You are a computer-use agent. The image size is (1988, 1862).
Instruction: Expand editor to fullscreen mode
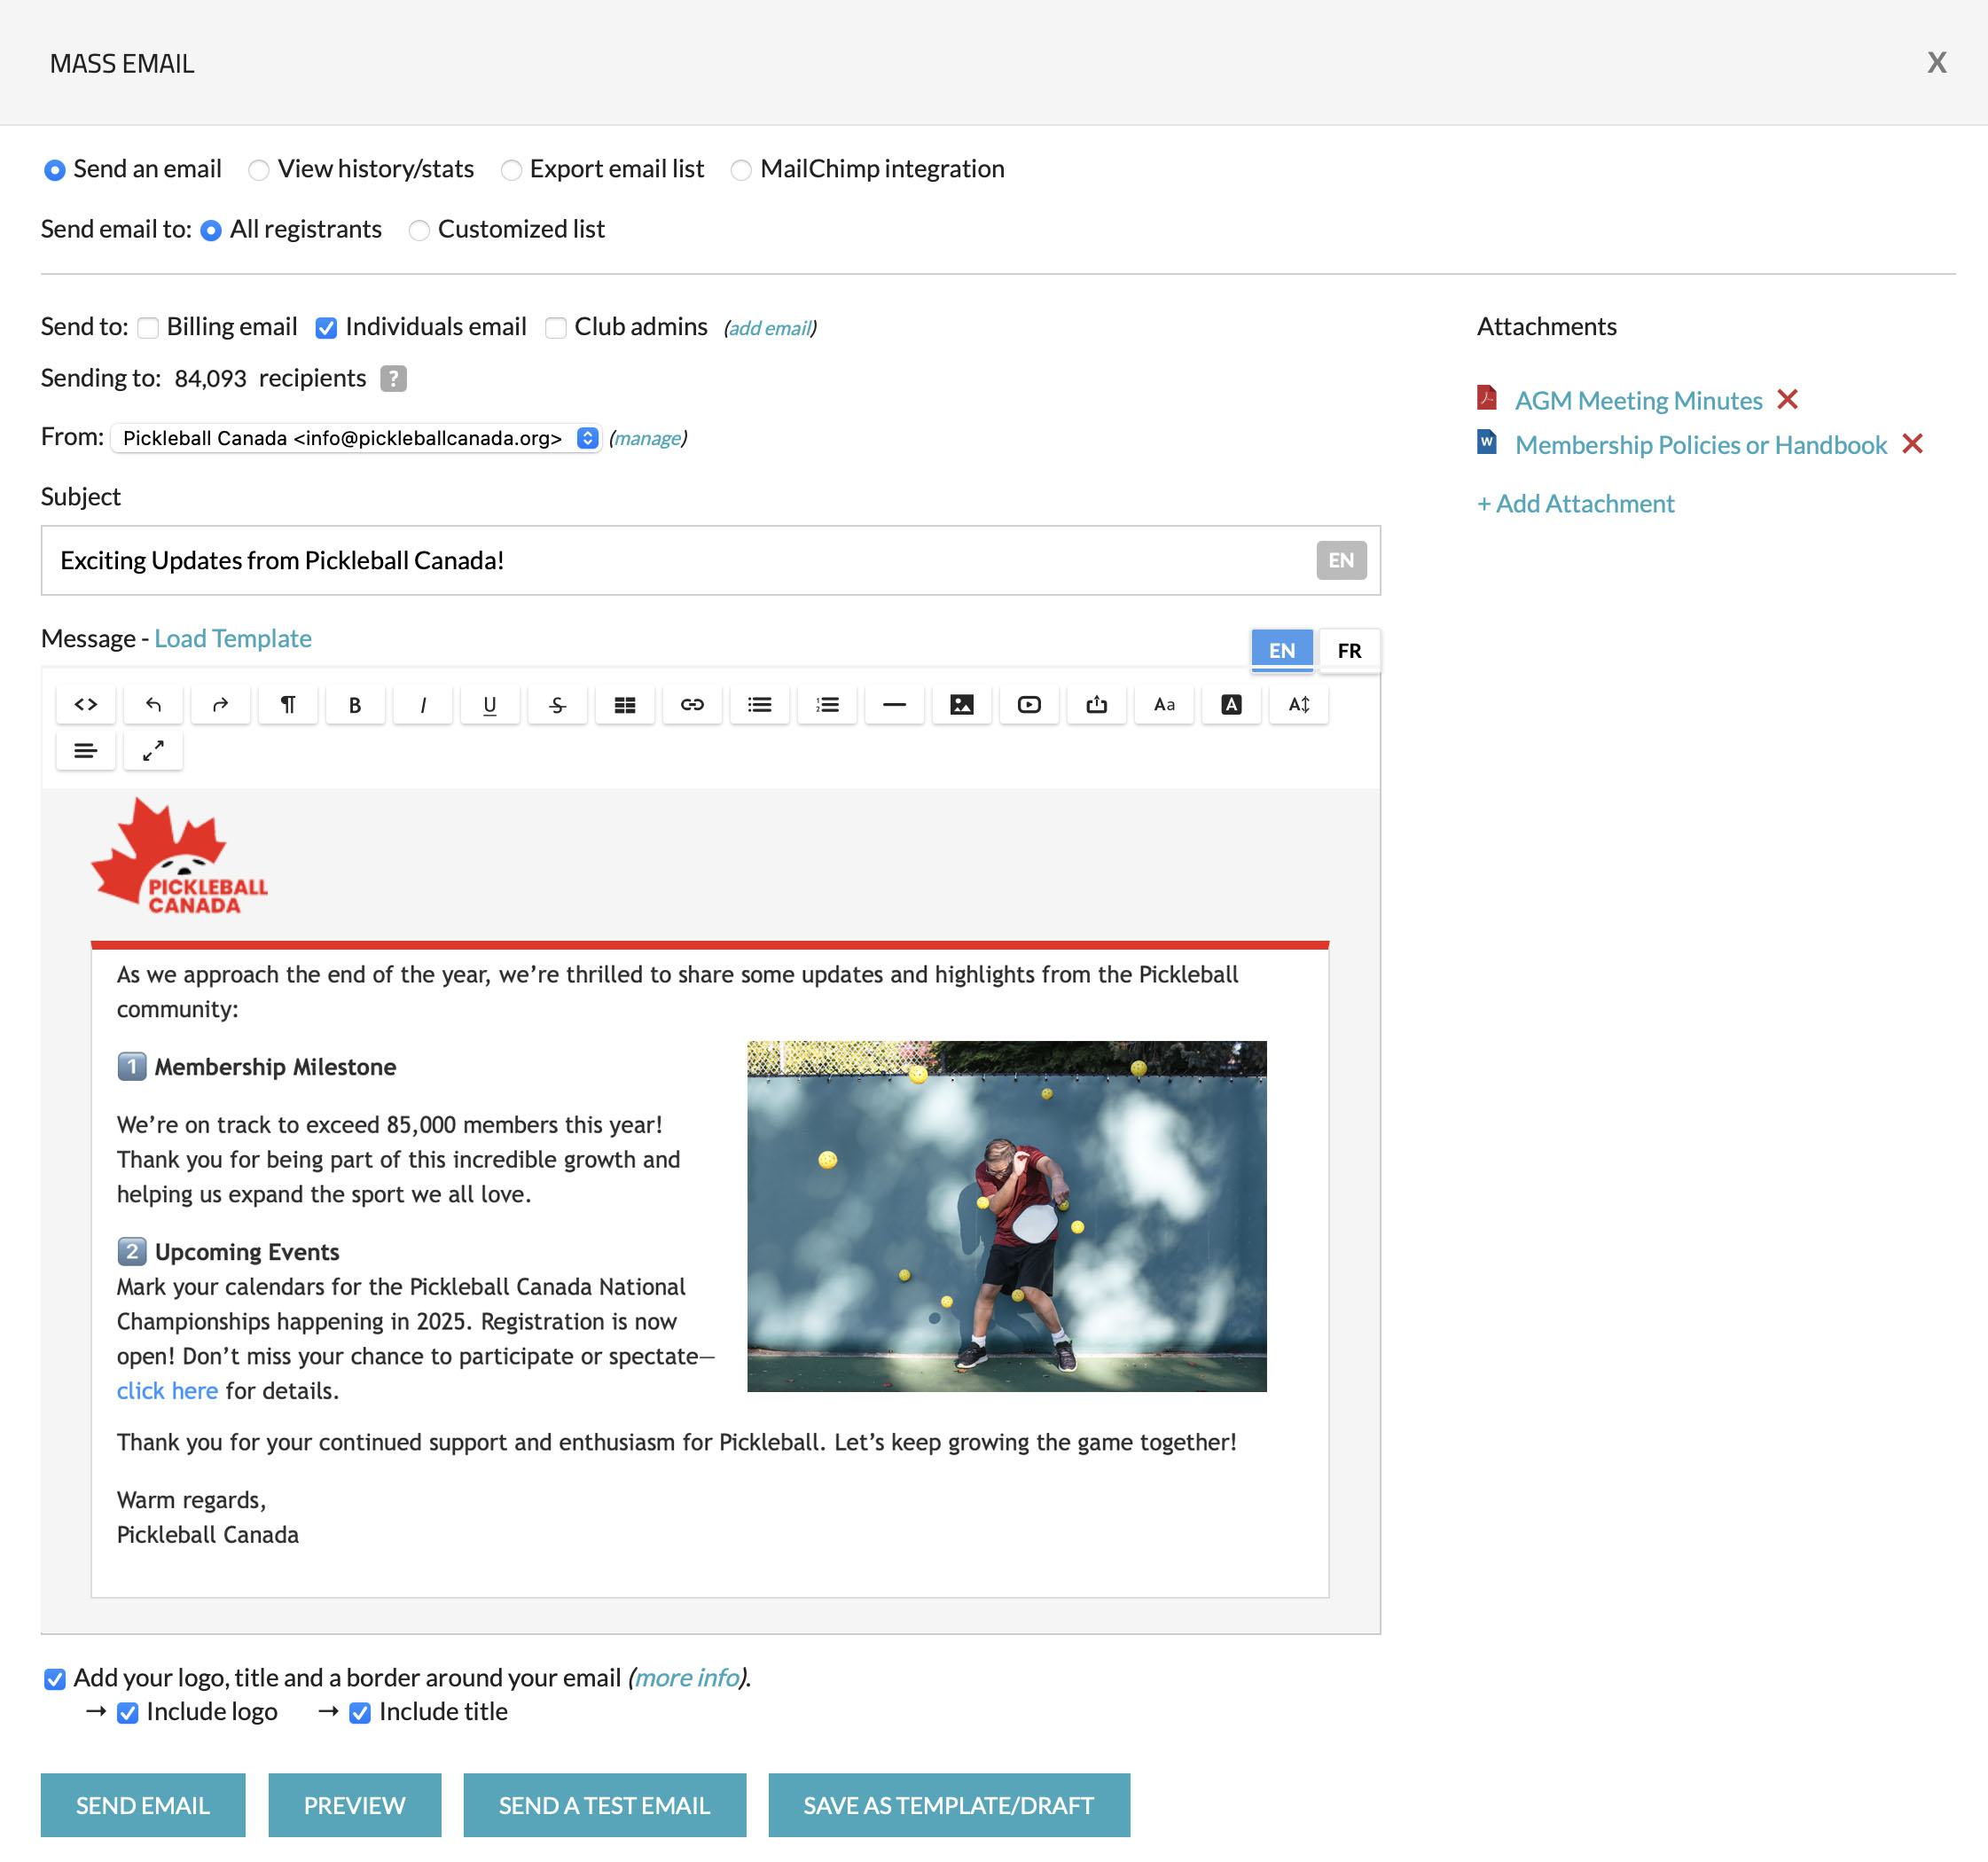(x=153, y=750)
